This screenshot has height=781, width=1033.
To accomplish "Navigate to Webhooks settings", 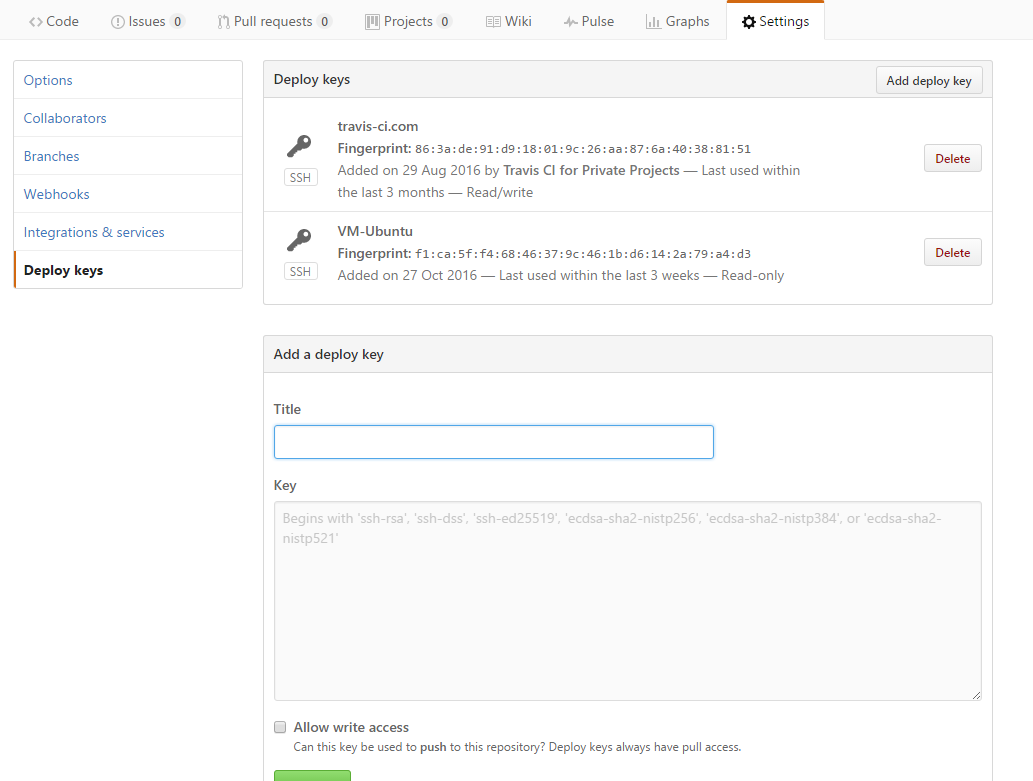I will point(57,194).
